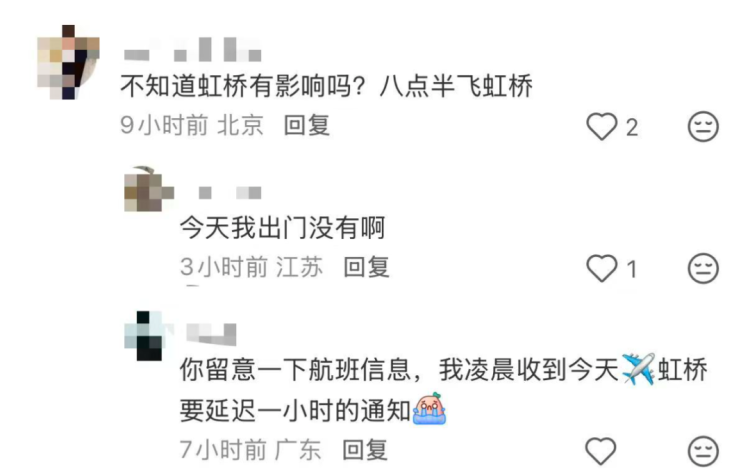The image size is (750, 469).
Task: Open the blurred username of the top commenter
Action: [192, 50]
